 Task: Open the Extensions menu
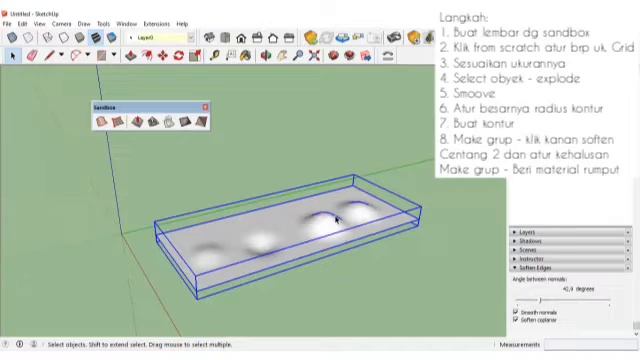click(157, 24)
